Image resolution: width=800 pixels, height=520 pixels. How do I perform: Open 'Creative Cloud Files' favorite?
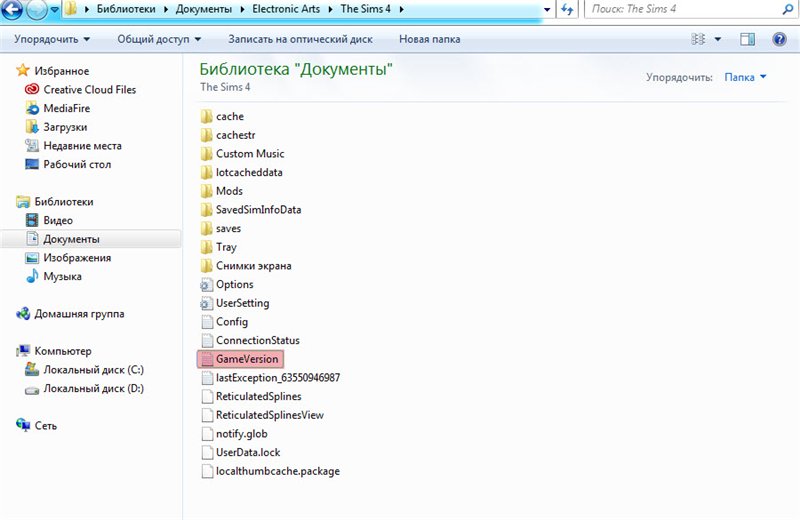[89, 89]
